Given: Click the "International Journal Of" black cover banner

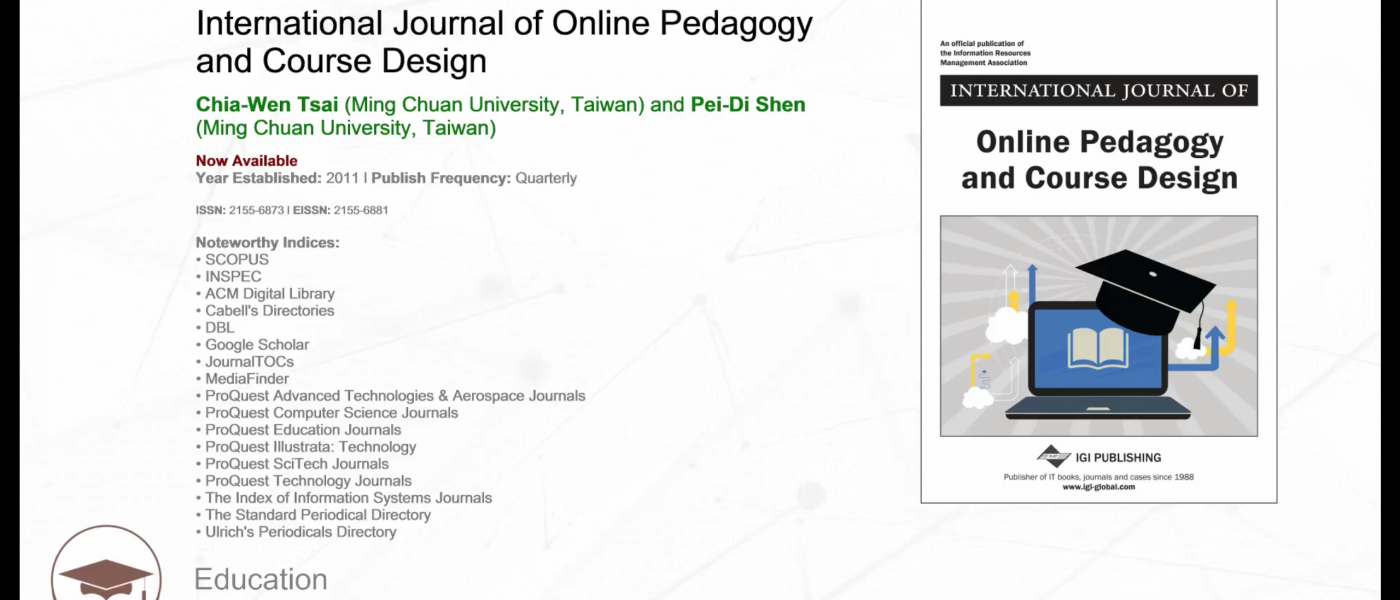Looking at the screenshot, I should pyautogui.click(x=1098, y=91).
